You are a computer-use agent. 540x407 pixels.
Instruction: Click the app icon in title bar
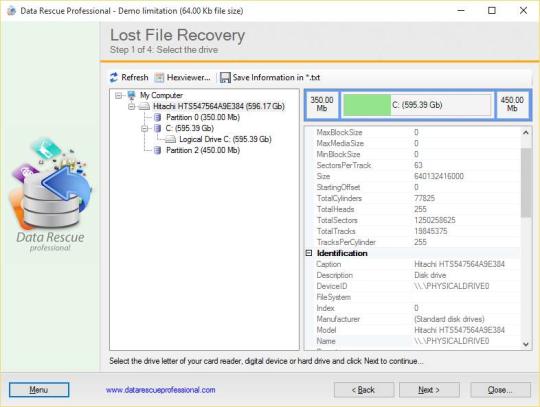point(11,11)
